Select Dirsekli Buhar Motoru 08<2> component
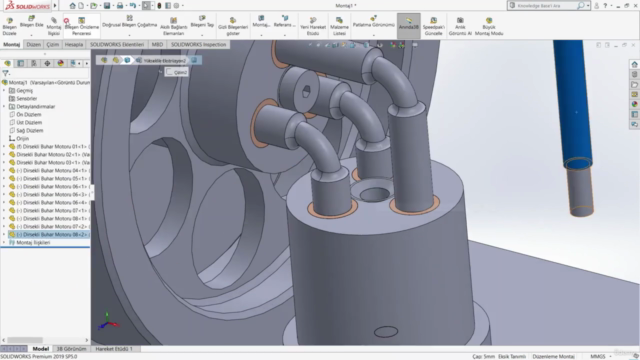Image resolution: width=640 pixels, height=360 pixels. pyautogui.click(x=49, y=235)
